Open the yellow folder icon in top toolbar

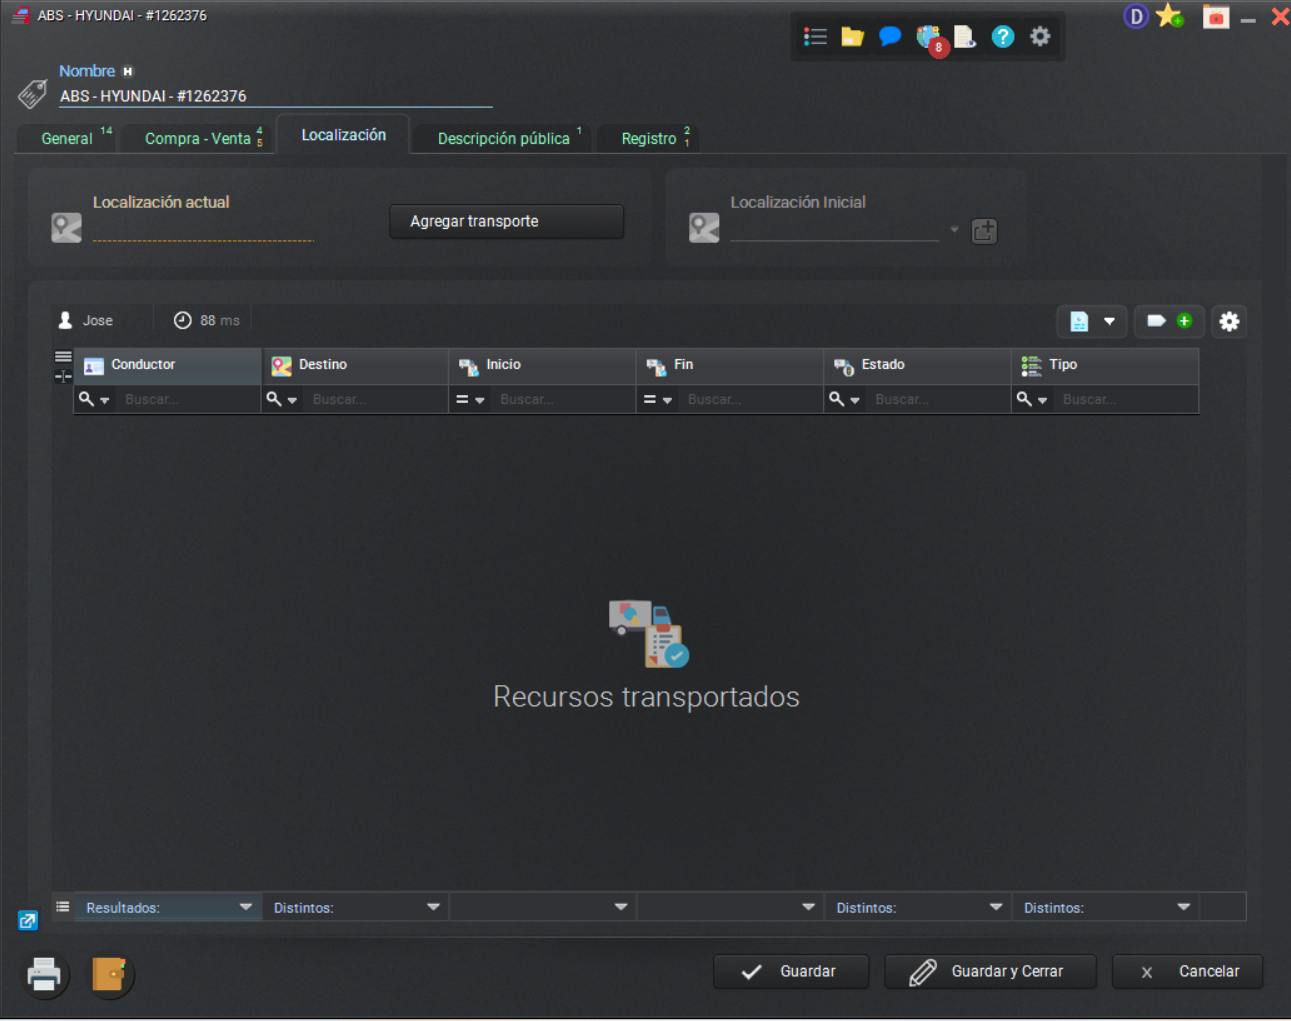852,36
